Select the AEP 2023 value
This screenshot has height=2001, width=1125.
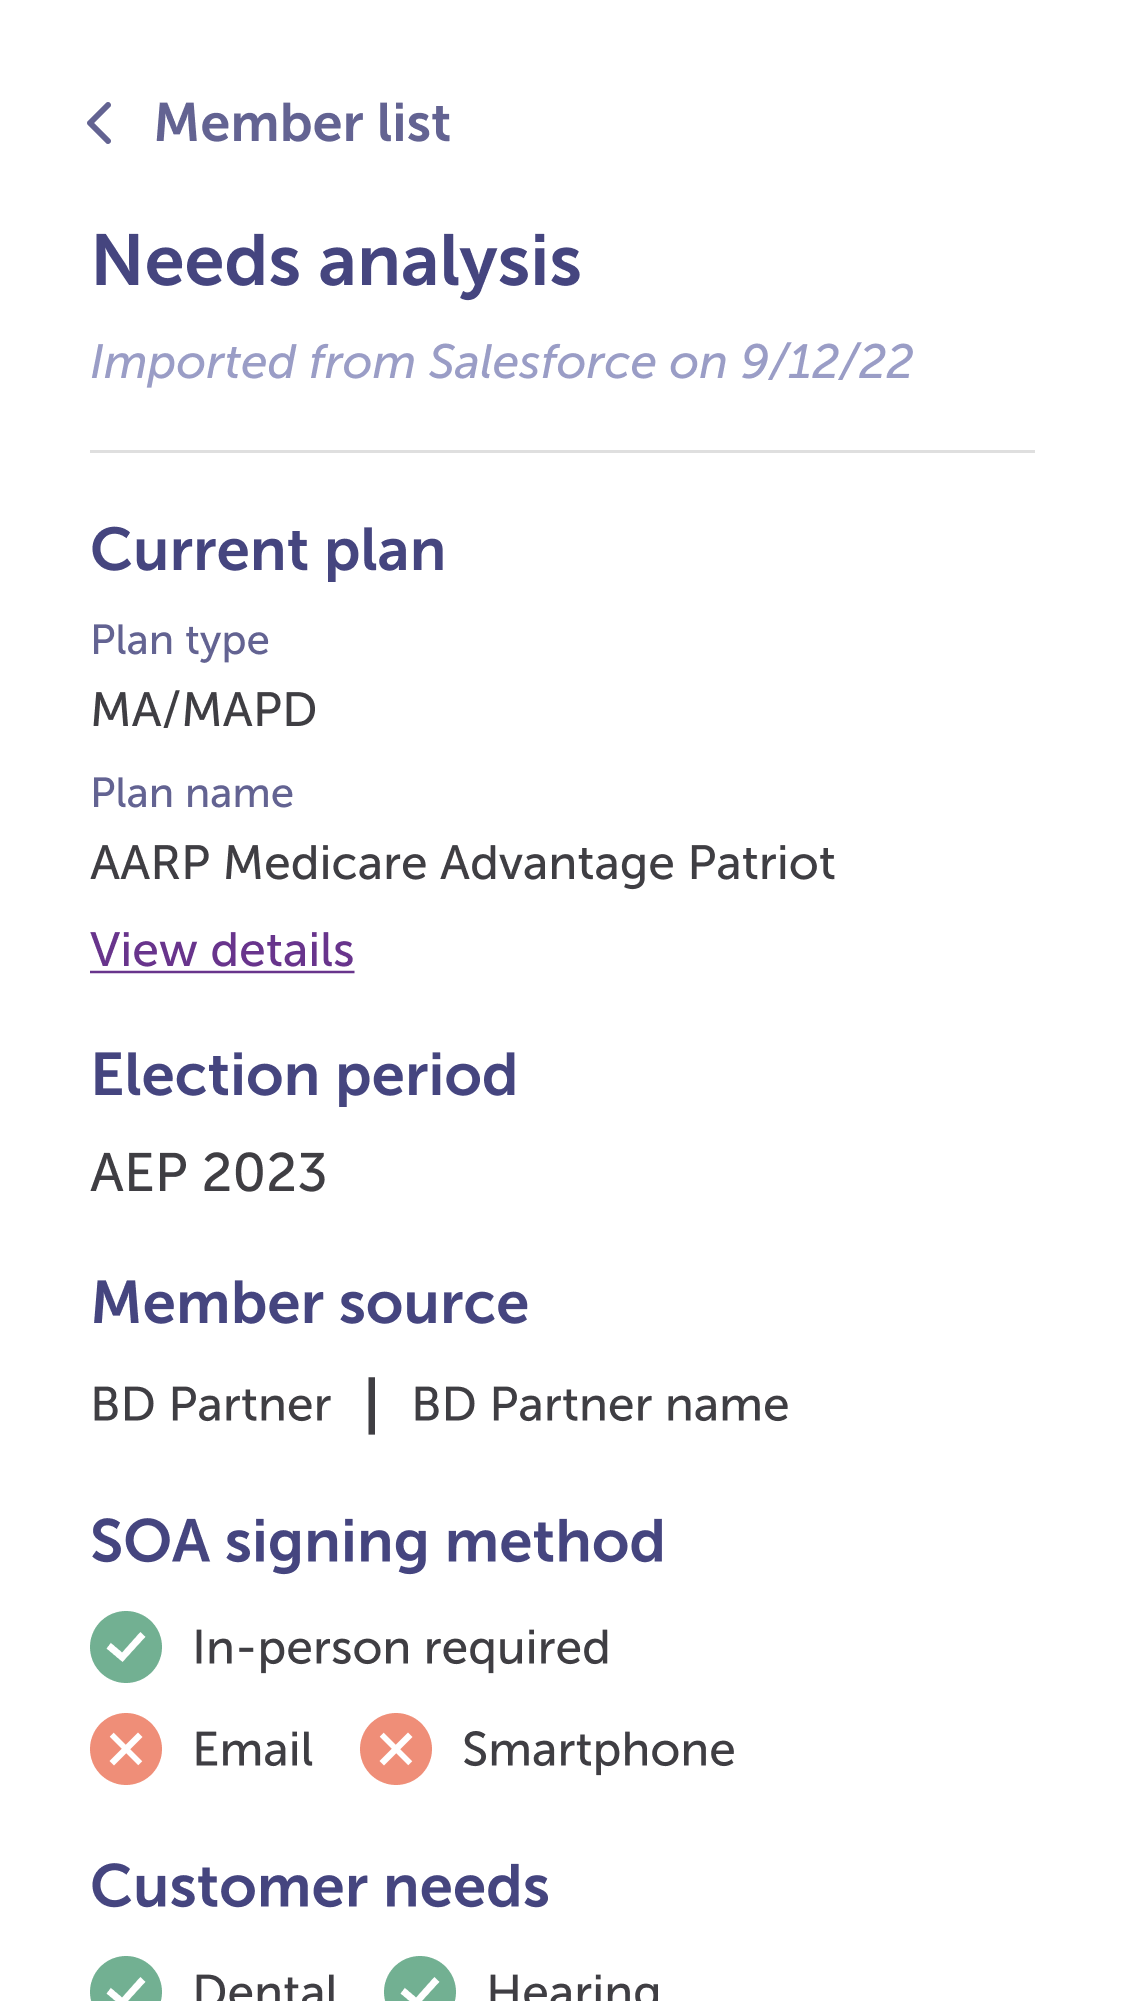pos(209,1172)
